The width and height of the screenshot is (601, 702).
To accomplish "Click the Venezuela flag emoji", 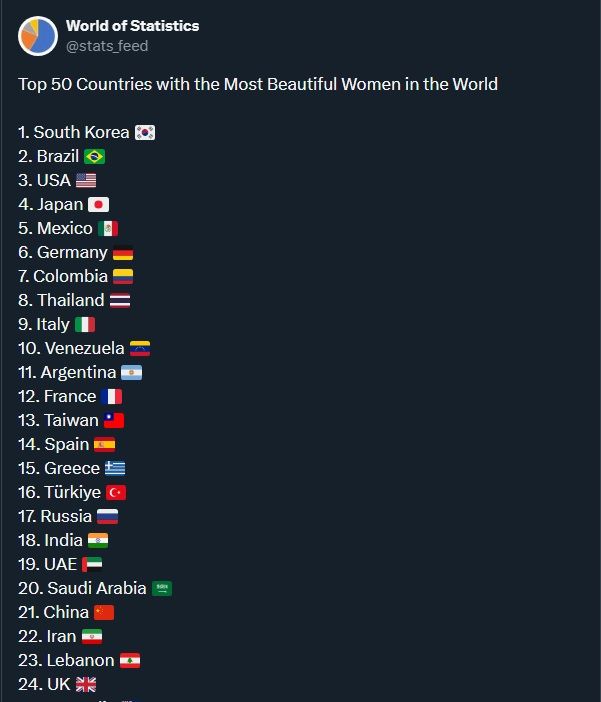I will pos(140,348).
